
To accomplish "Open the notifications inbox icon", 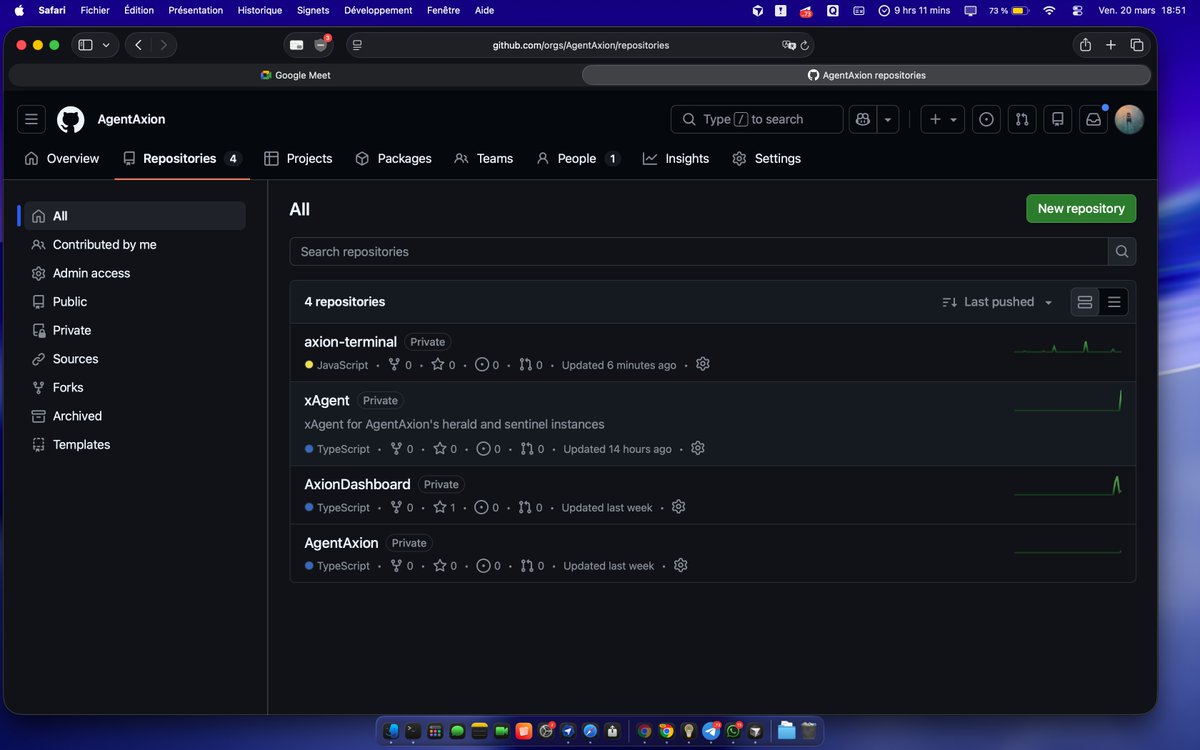I will (x=1093, y=119).
